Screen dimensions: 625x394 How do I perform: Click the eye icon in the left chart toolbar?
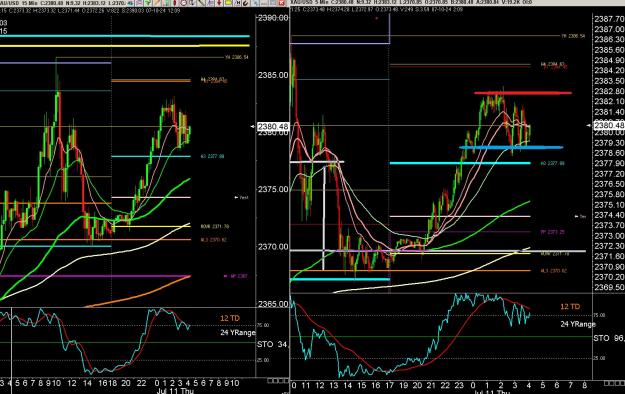coord(130,3)
